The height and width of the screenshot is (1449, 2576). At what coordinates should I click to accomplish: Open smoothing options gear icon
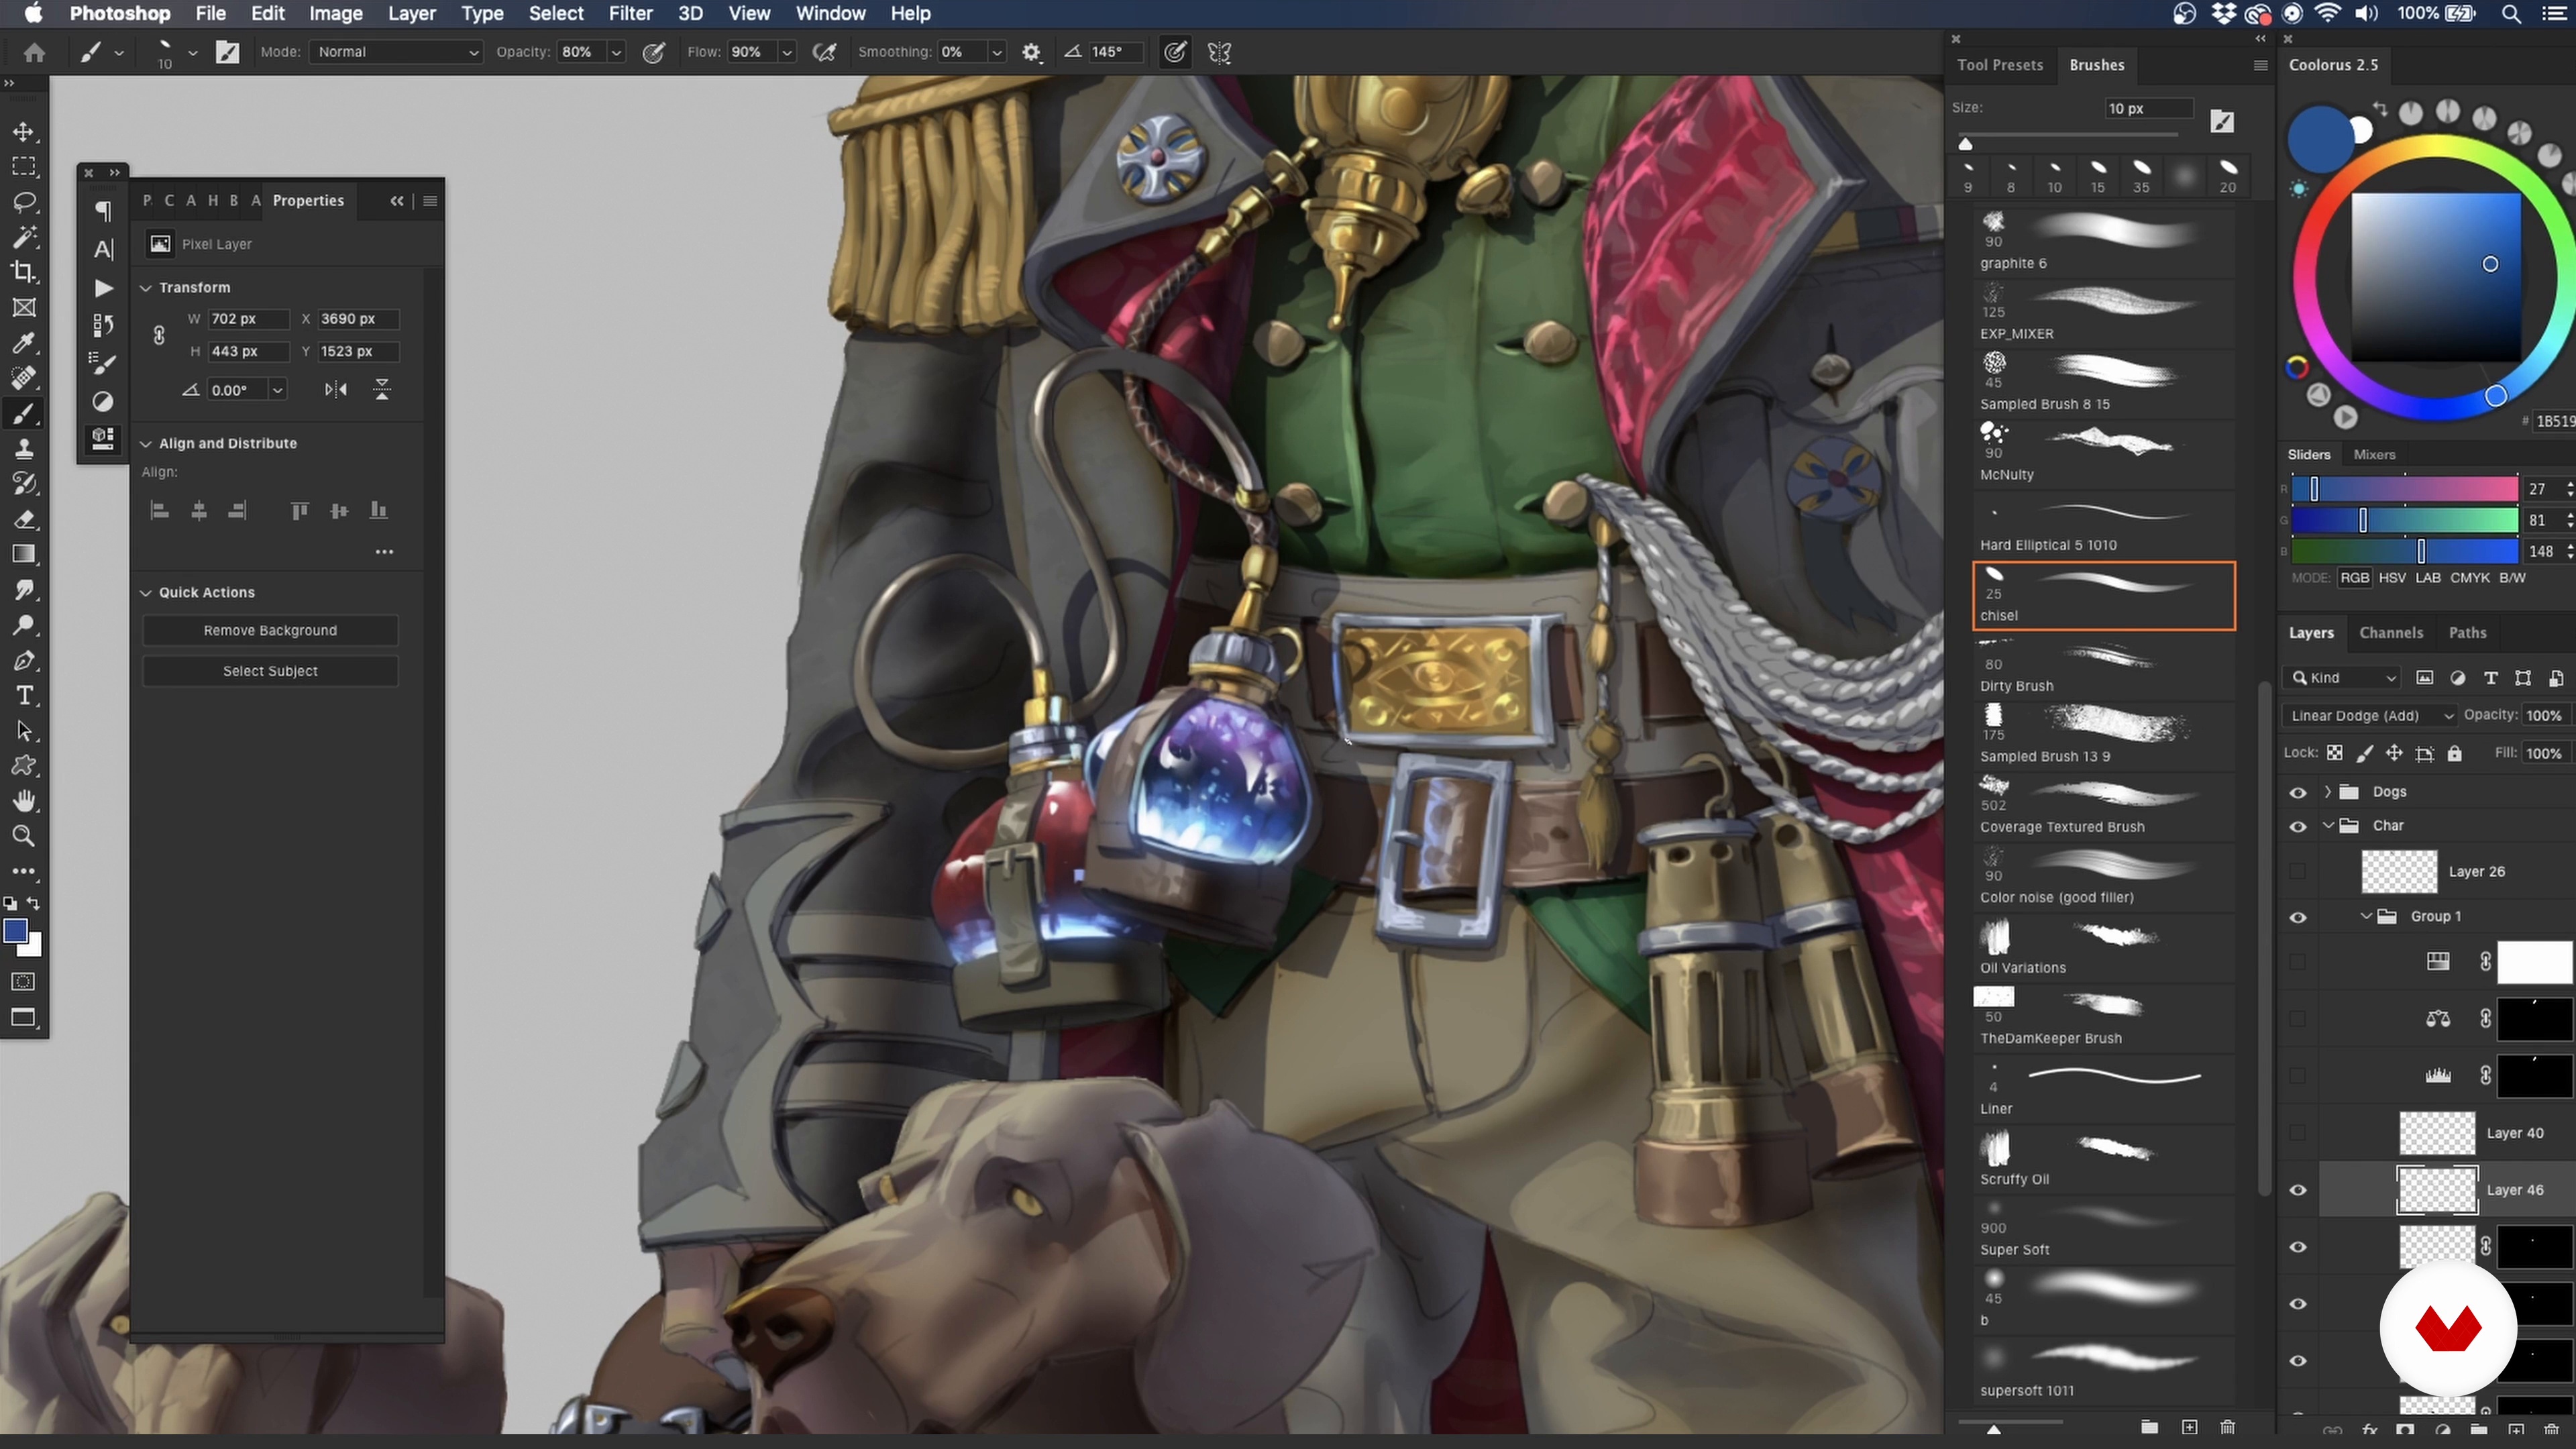[1031, 52]
